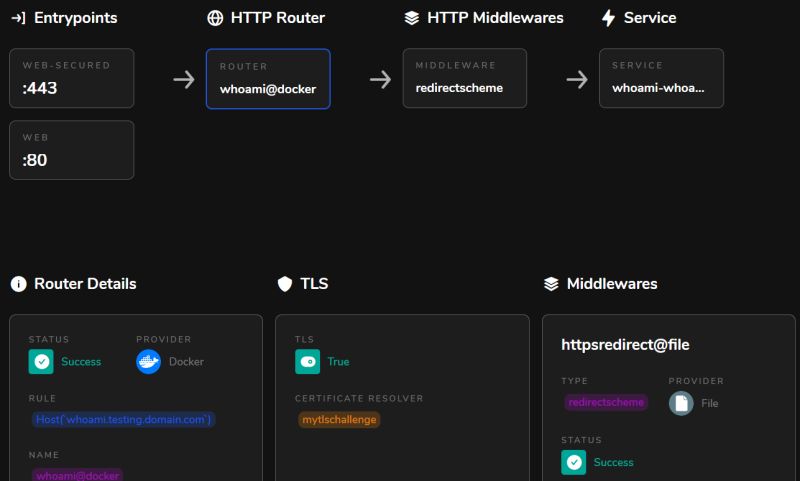Click the Entrypoints heading text
Image resolution: width=800 pixels, height=481 pixels.
pos(76,18)
